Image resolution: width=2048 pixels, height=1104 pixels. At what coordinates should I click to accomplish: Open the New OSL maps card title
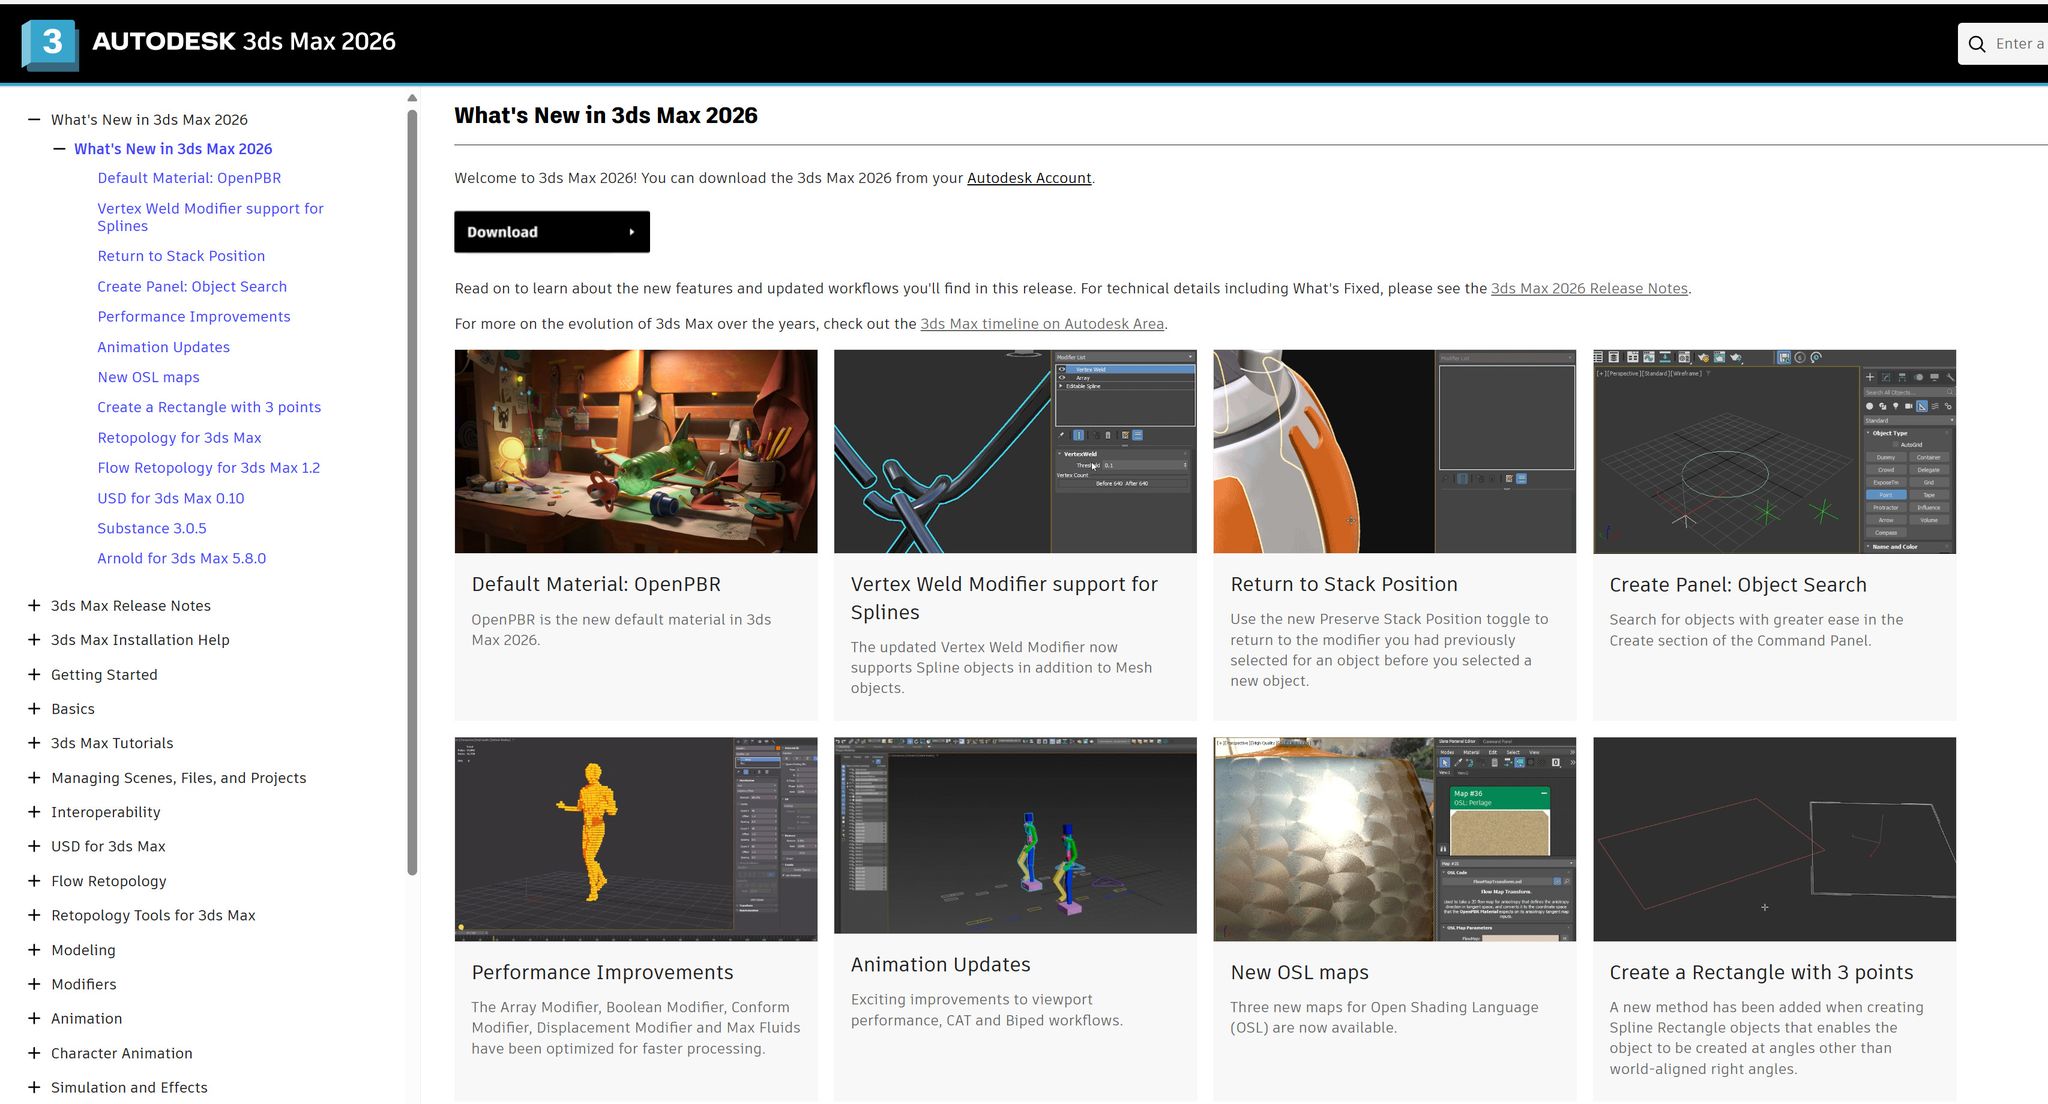[x=1300, y=972]
